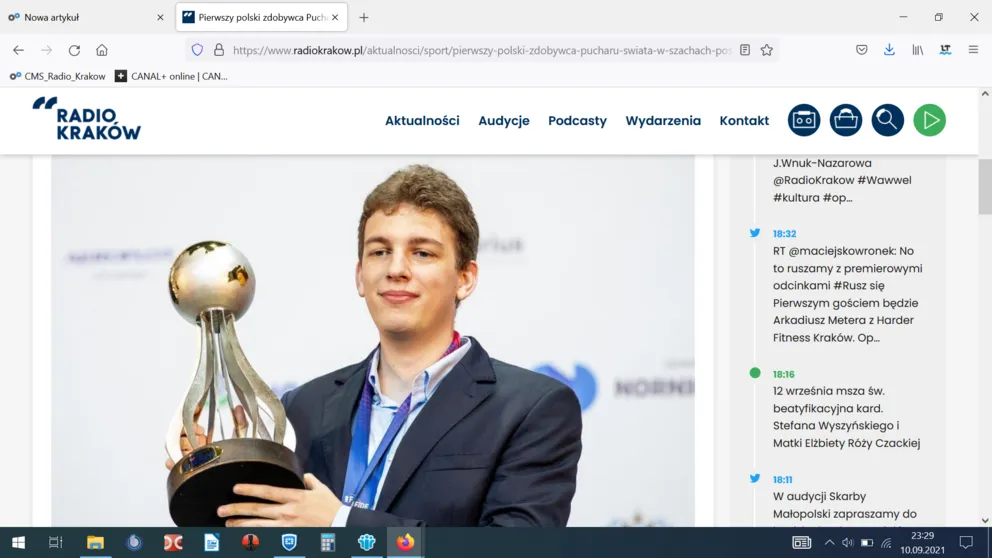
Task: Open the downloads panel
Action: pos(889,50)
